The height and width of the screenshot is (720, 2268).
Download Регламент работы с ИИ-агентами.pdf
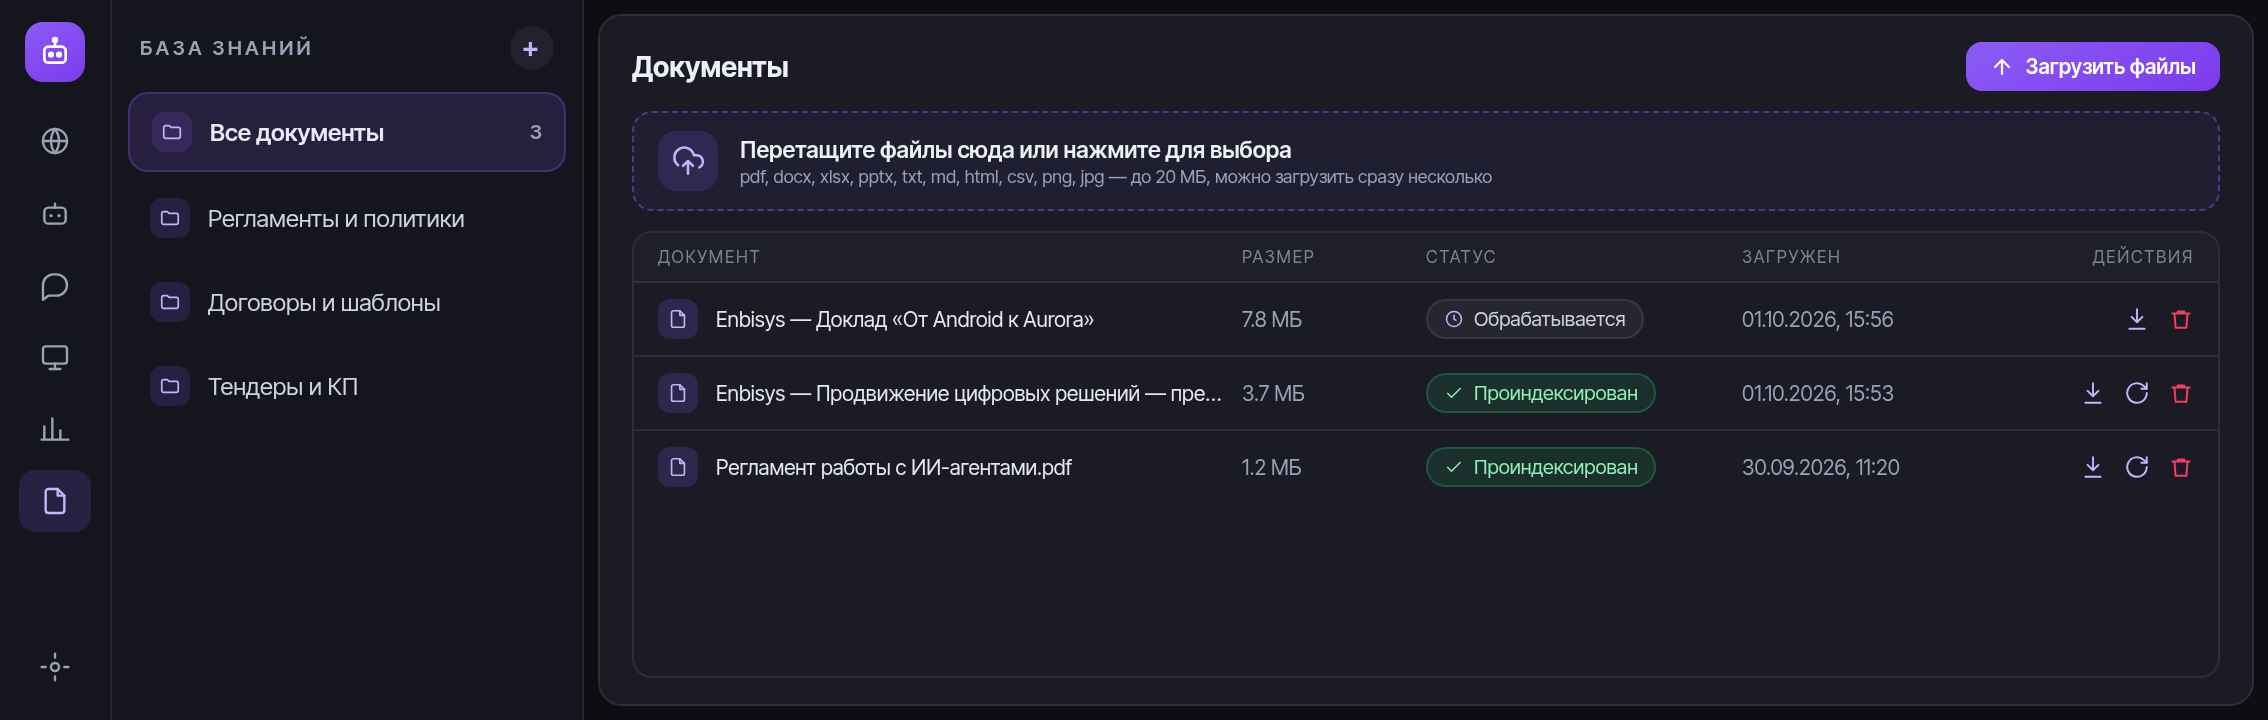click(x=2093, y=467)
